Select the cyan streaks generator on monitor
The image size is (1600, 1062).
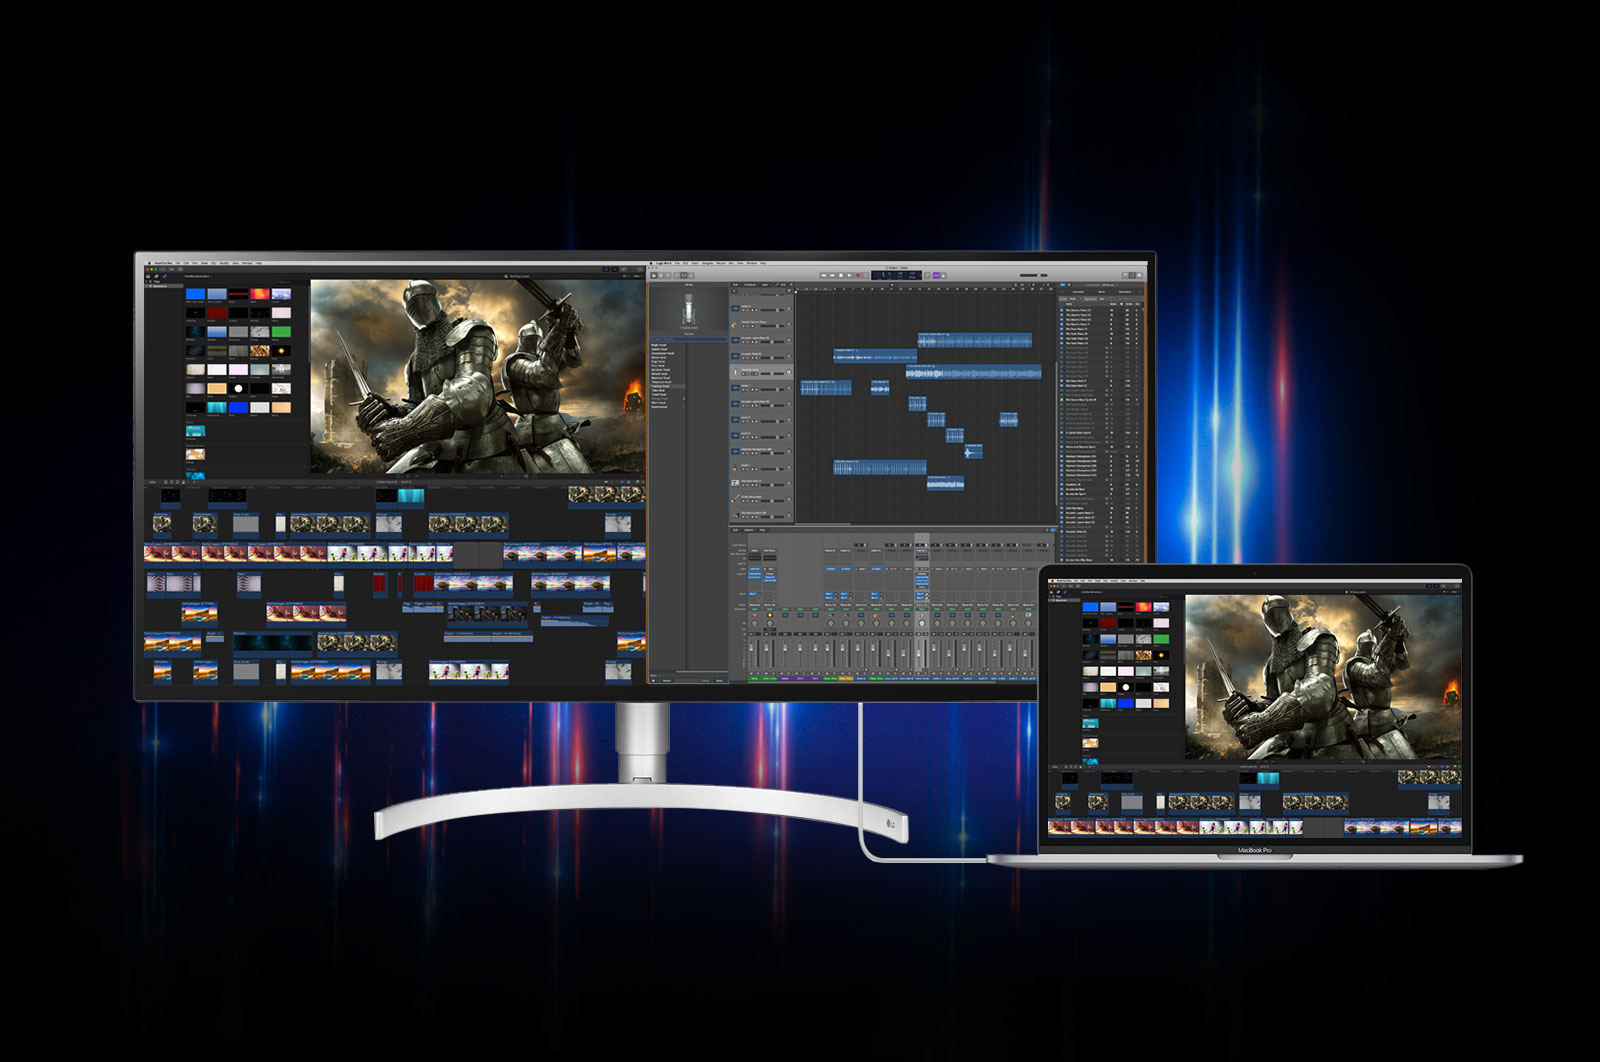click(217, 407)
